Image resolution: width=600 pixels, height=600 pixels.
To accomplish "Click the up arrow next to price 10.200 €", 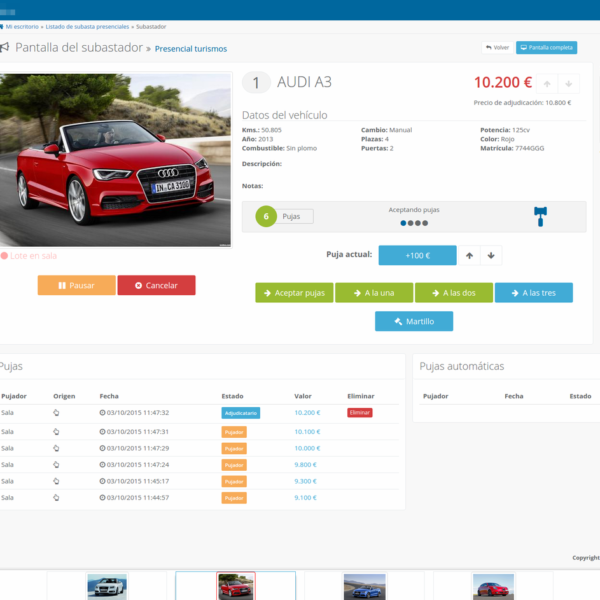I will 547,84.
